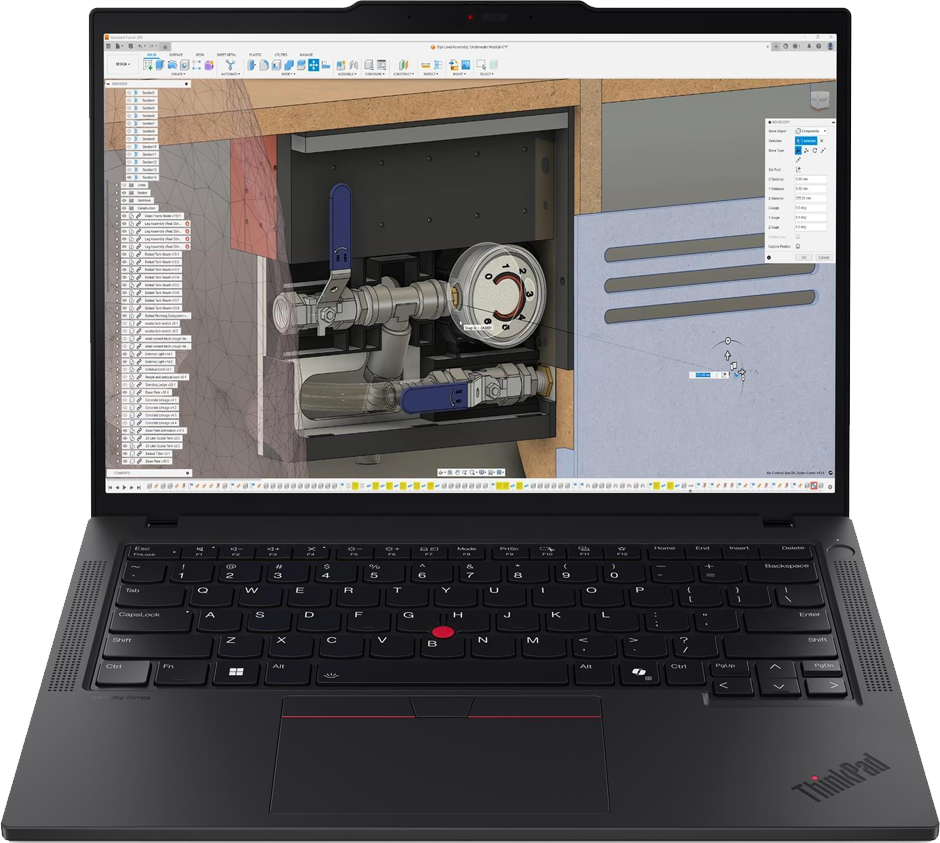Toggle visibility of the Clean Frame Model component

pos(123,215)
